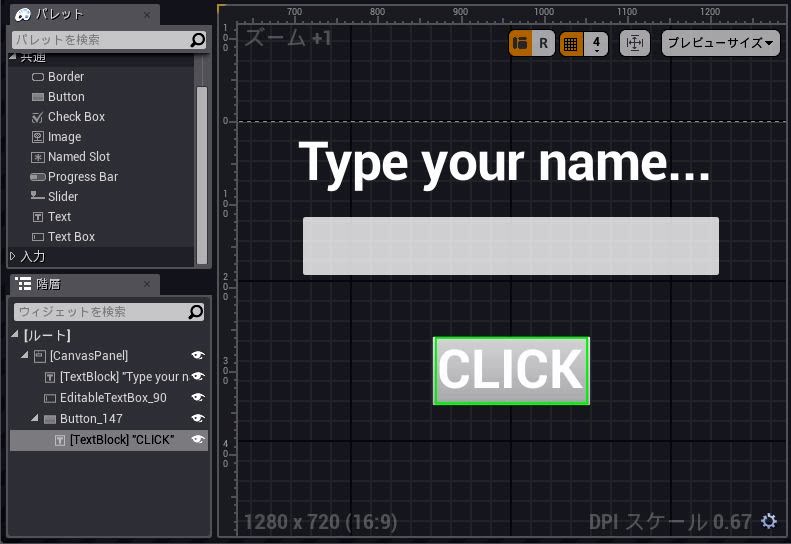Open the プレビューサイズ dropdown
Screen dimensions: 791x544
[x=720, y=44]
